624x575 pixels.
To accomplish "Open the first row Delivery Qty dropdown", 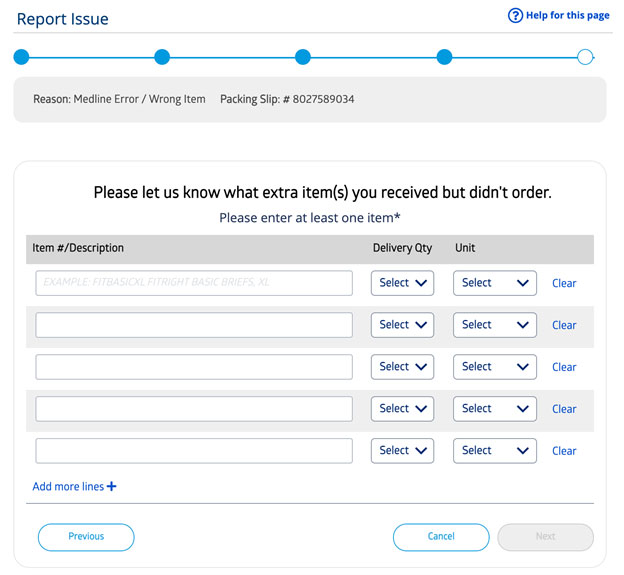I will point(402,283).
